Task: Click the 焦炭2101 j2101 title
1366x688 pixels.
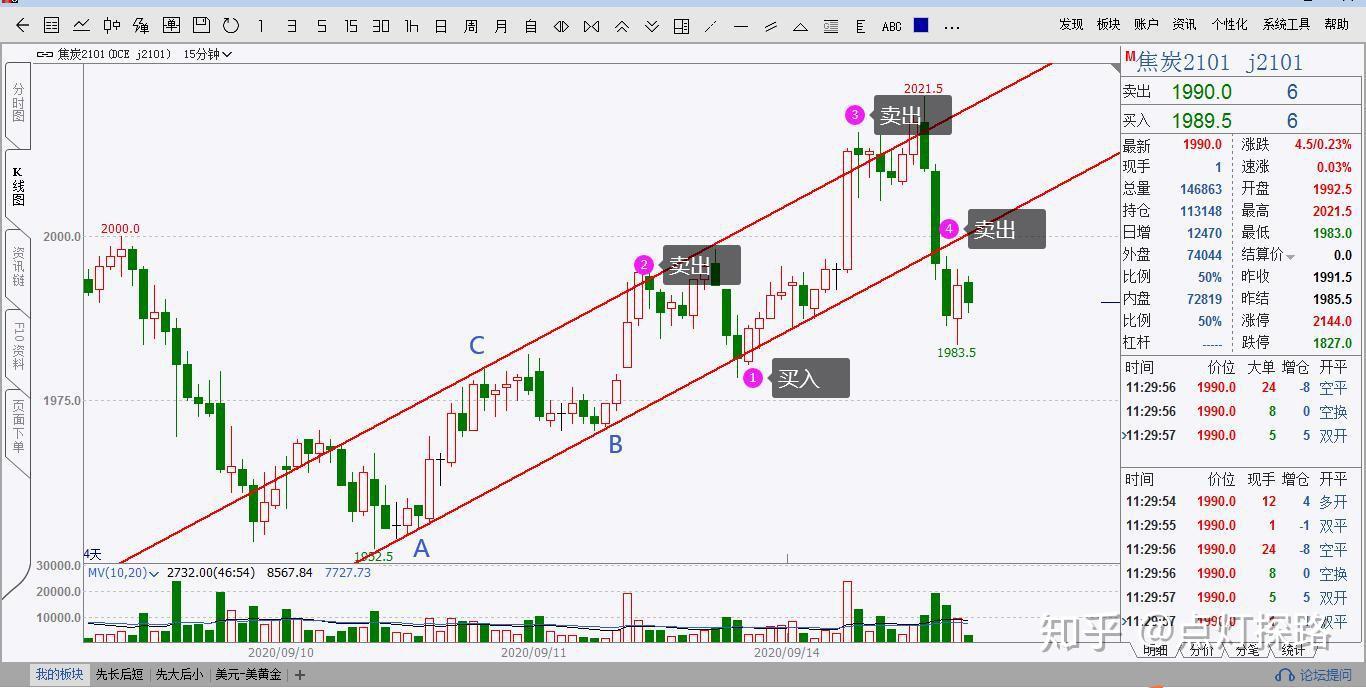Action: 1220,62
